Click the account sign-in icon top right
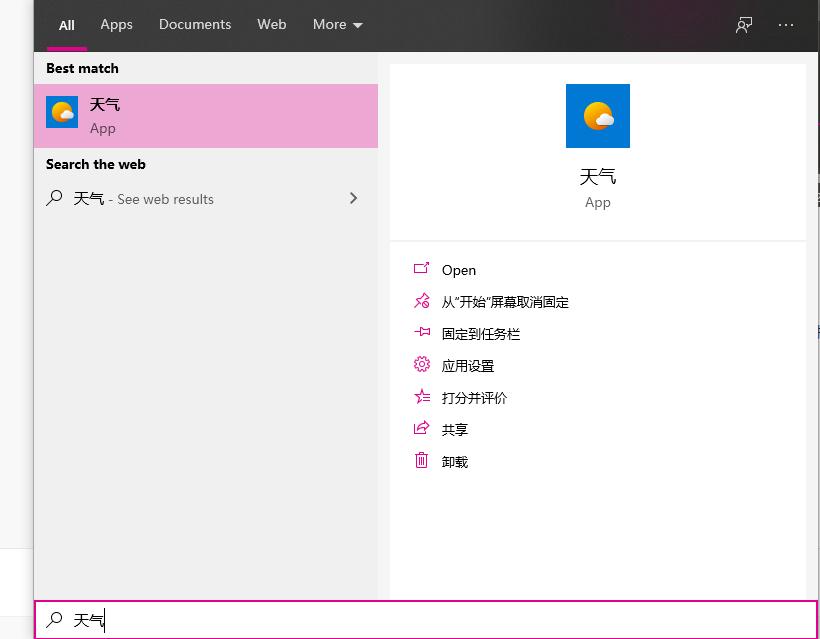This screenshot has height=639, width=820. pyautogui.click(x=743, y=24)
